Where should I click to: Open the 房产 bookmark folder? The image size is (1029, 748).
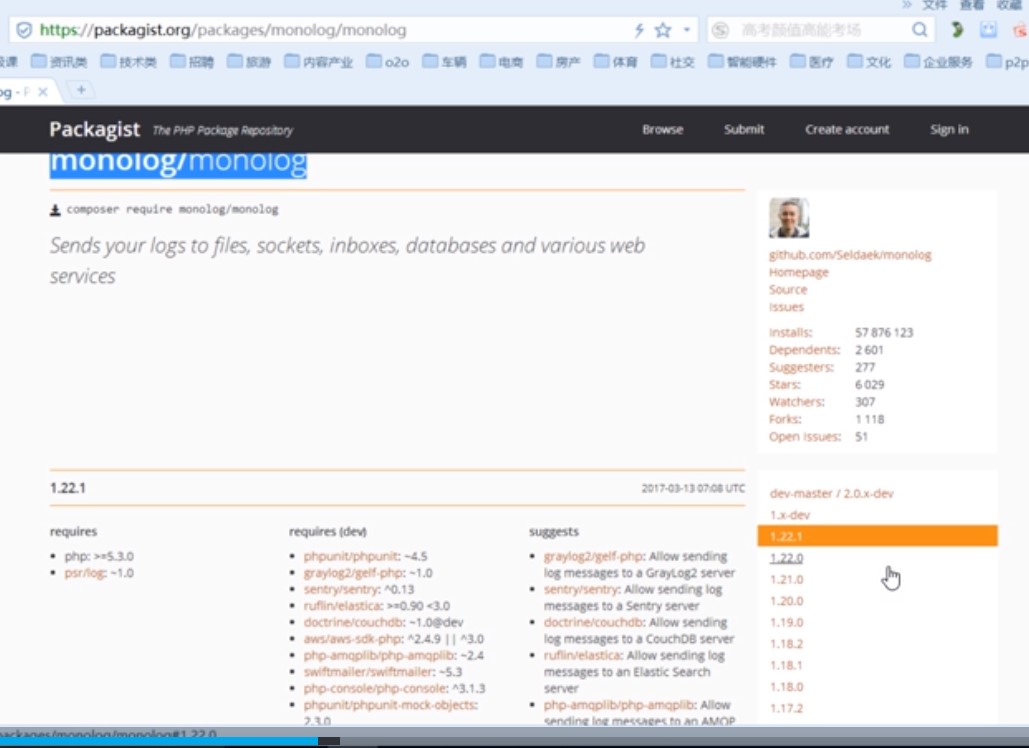click(x=558, y=62)
